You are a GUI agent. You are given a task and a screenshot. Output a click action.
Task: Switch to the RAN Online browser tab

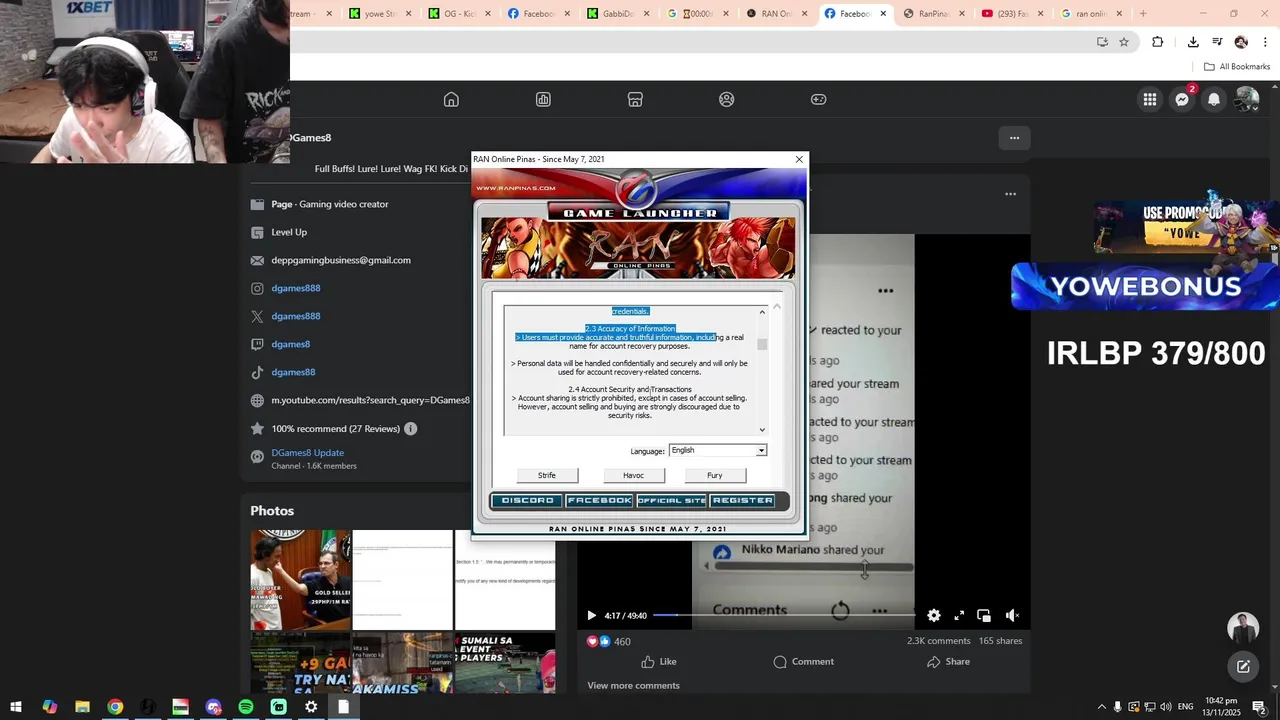coord(776,14)
